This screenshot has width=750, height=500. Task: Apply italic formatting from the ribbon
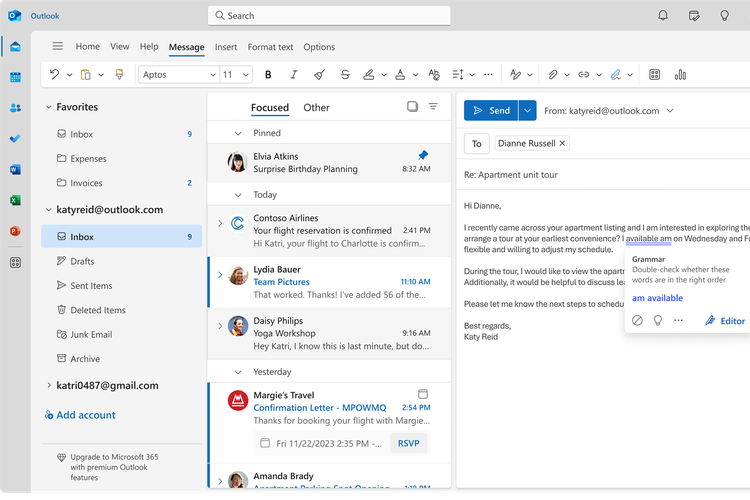point(293,75)
